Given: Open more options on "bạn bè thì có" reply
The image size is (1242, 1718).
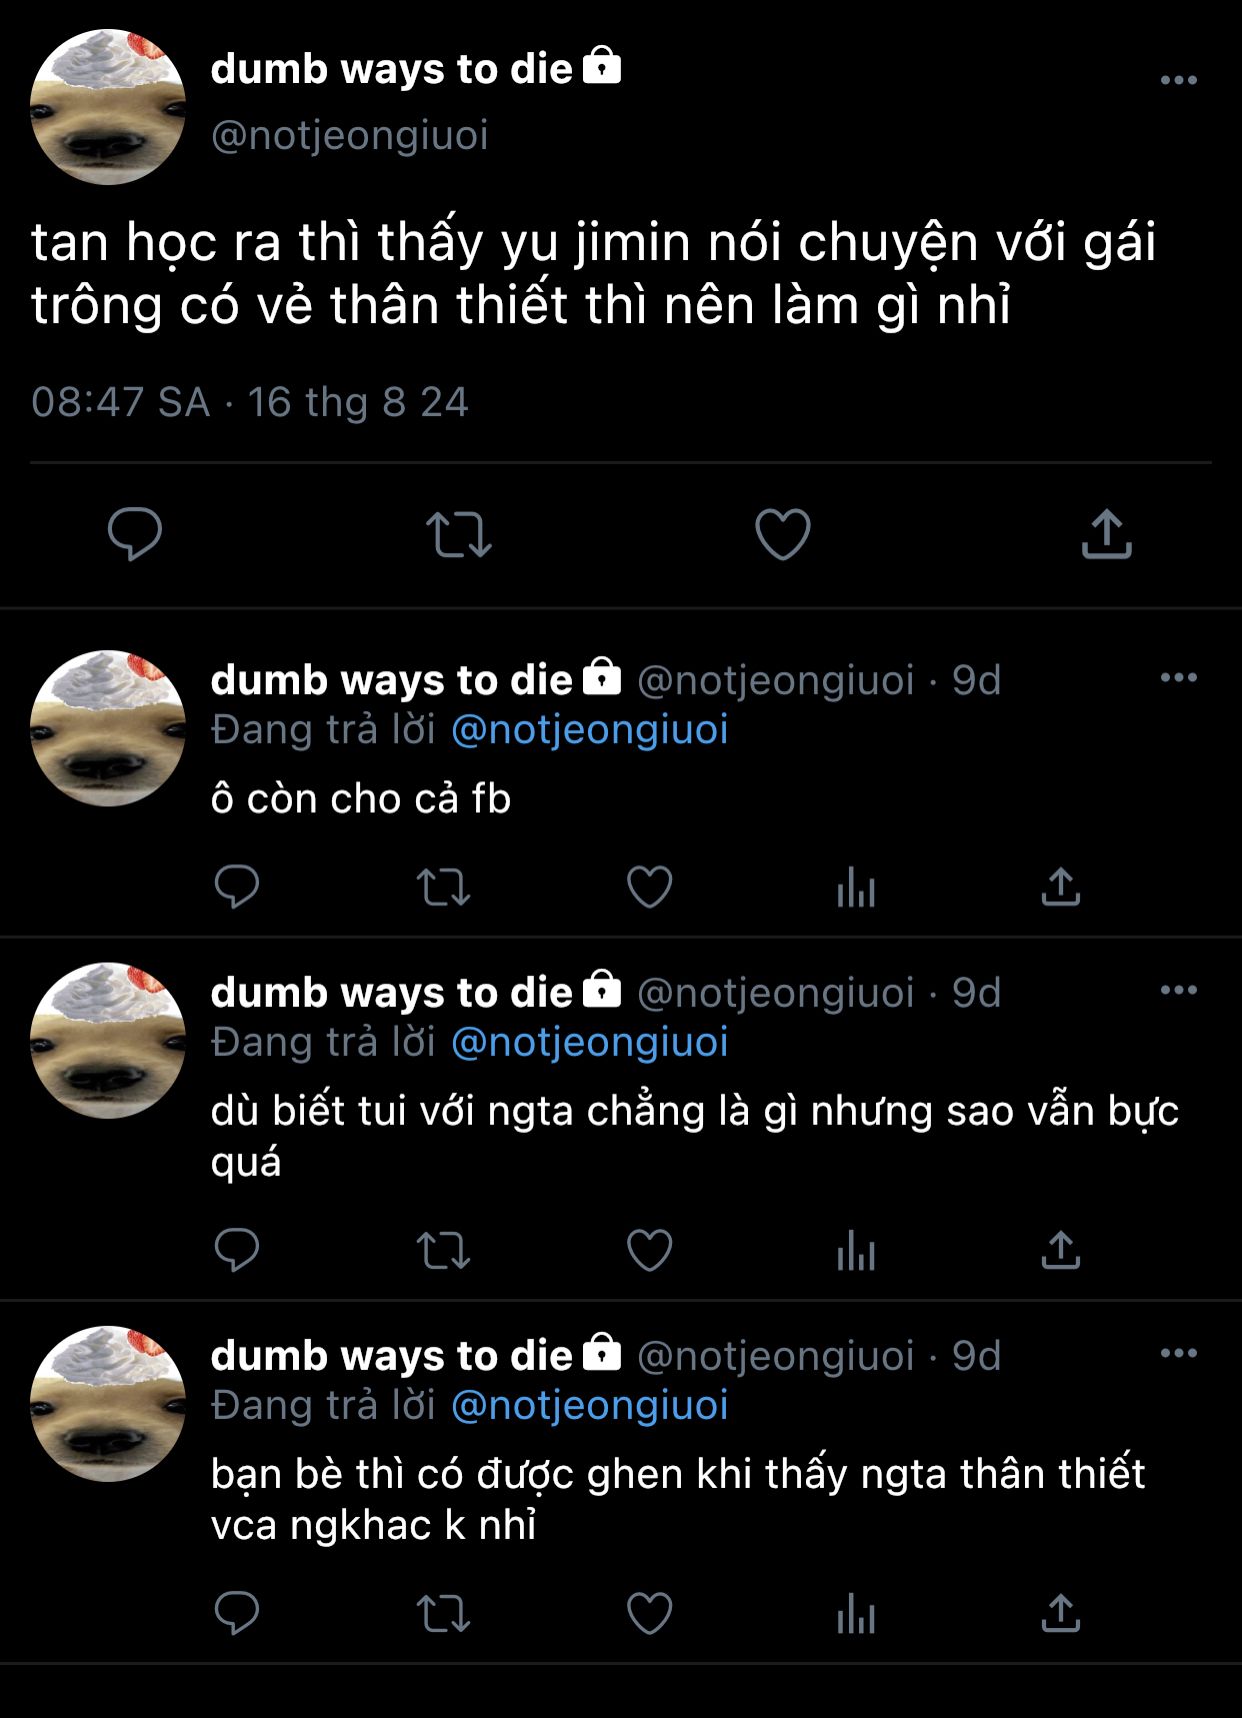Looking at the screenshot, I should 1178,1353.
